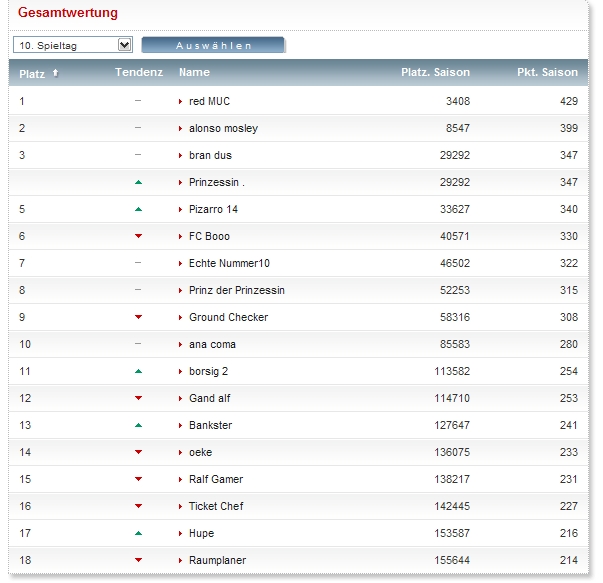Open the Echte Nummer10 link
The width and height of the screenshot is (603, 583).
229,264
